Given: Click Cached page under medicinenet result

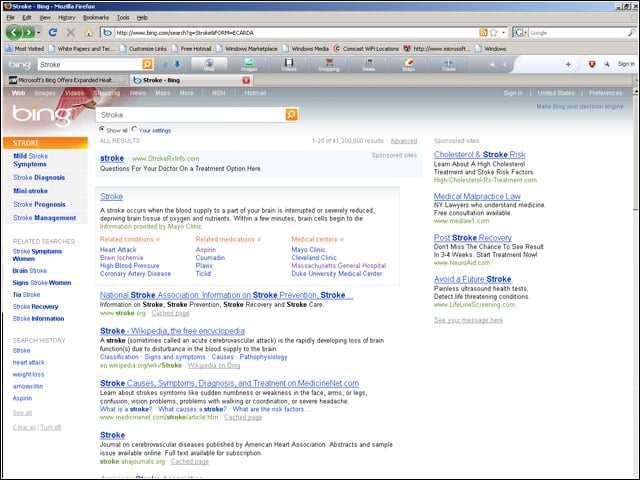Looking at the screenshot, I should click(243, 417).
